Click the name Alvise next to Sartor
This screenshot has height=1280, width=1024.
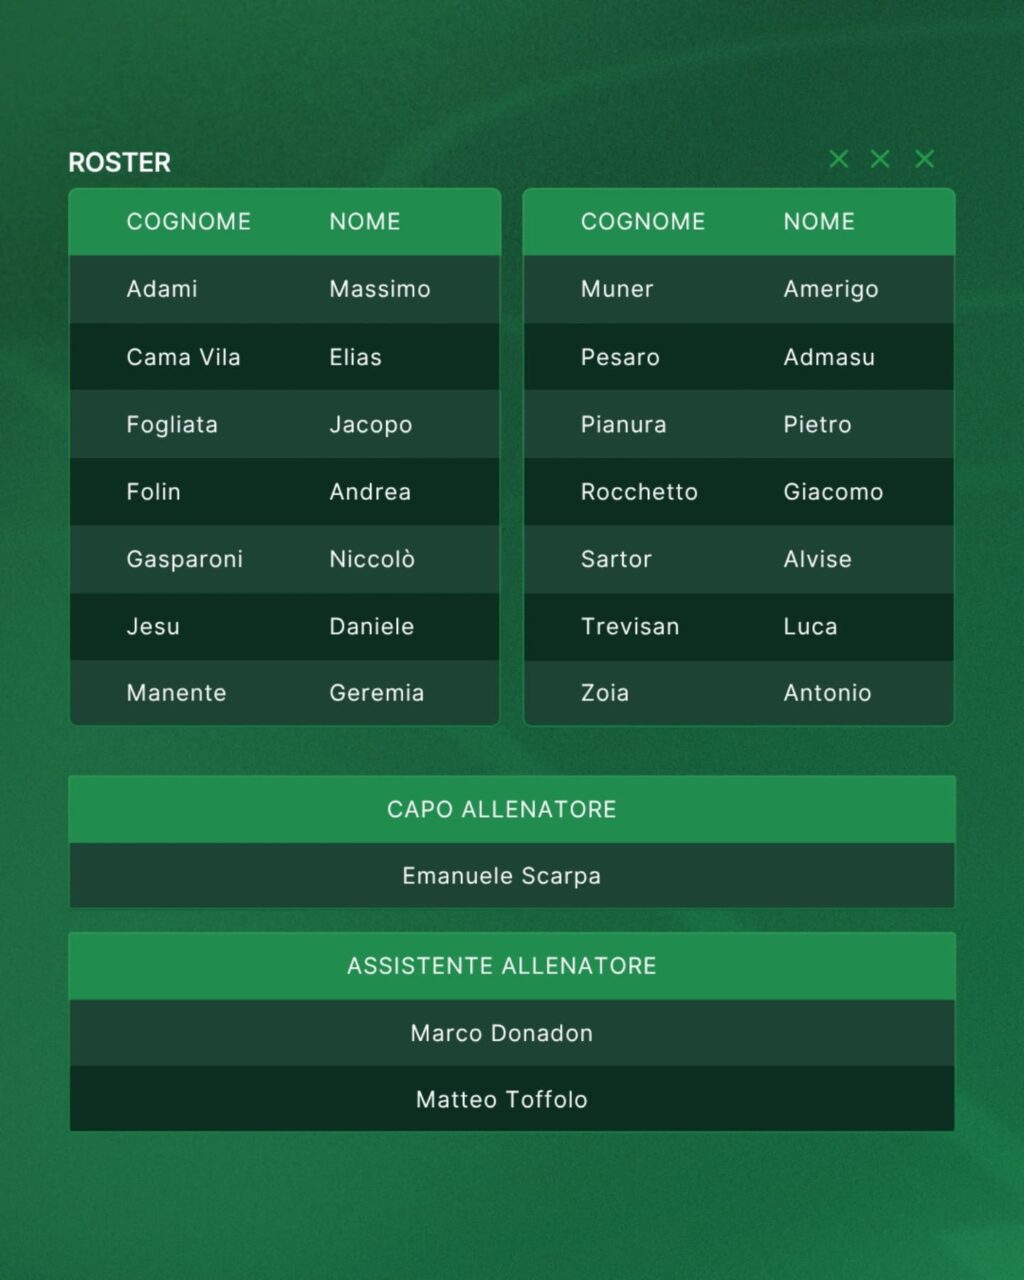click(818, 559)
